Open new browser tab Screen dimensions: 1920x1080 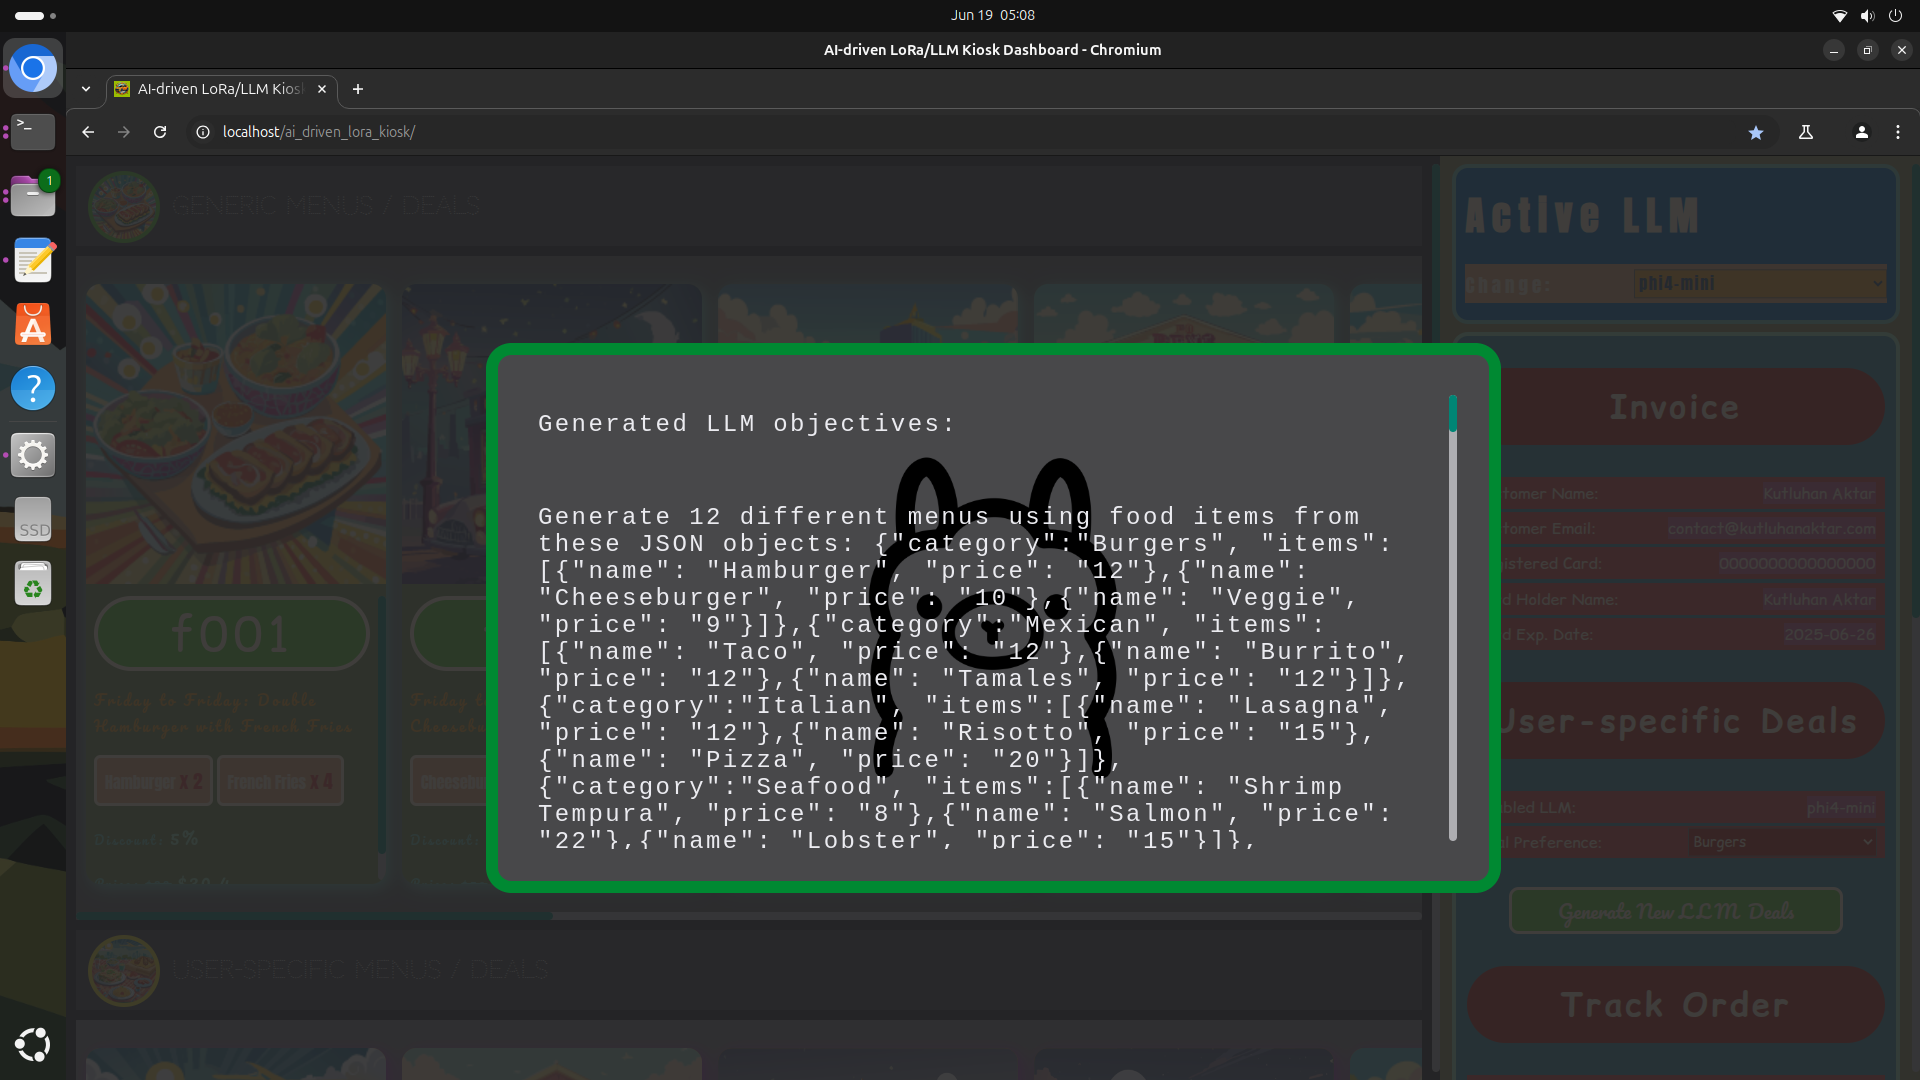(x=358, y=89)
